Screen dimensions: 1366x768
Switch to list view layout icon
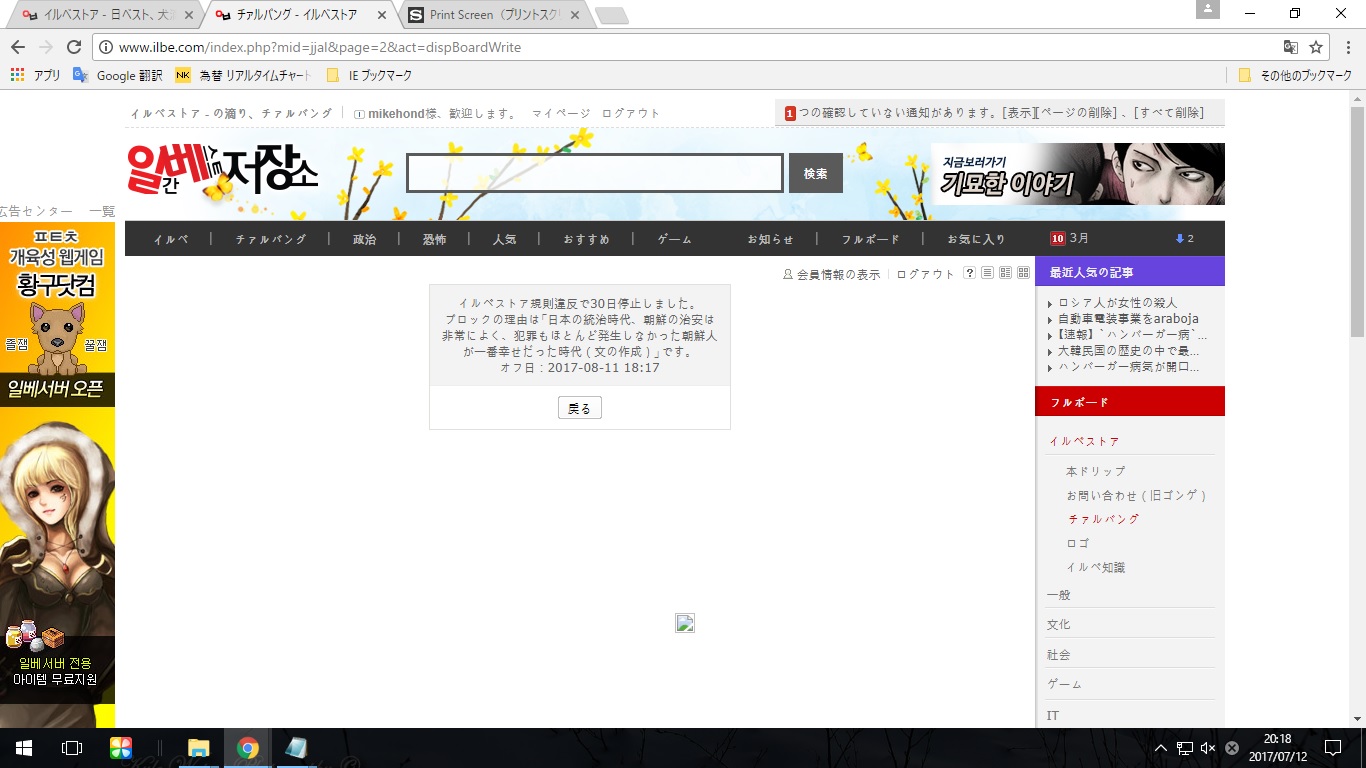[x=987, y=273]
